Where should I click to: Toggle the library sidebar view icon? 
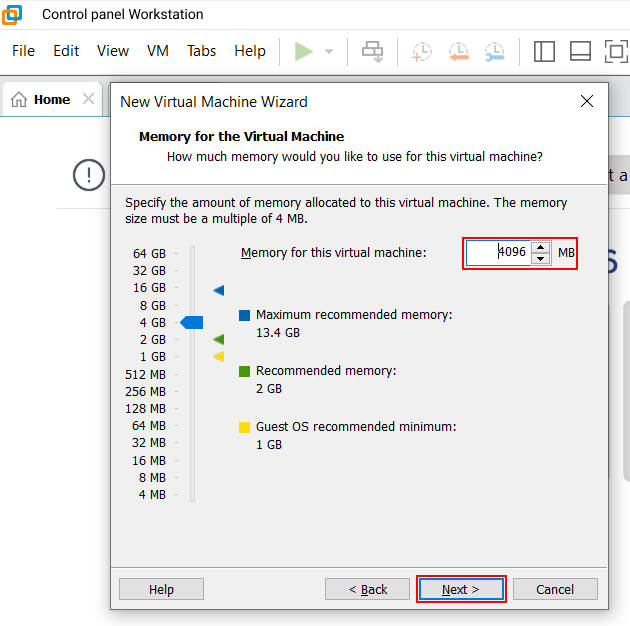pyautogui.click(x=544, y=51)
